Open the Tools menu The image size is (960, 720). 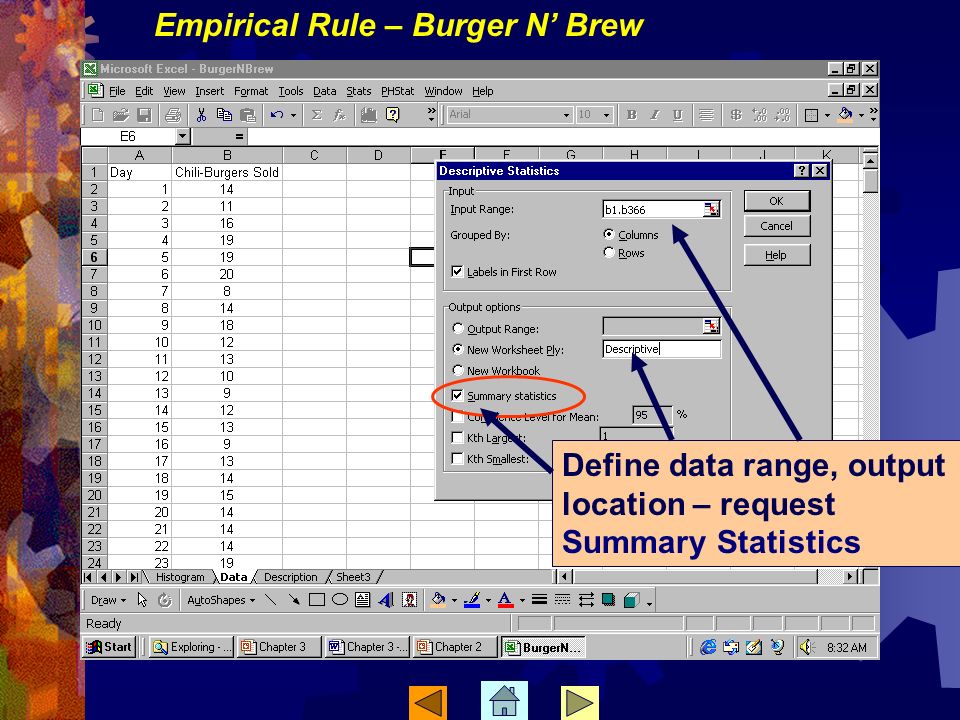(291, 91)
